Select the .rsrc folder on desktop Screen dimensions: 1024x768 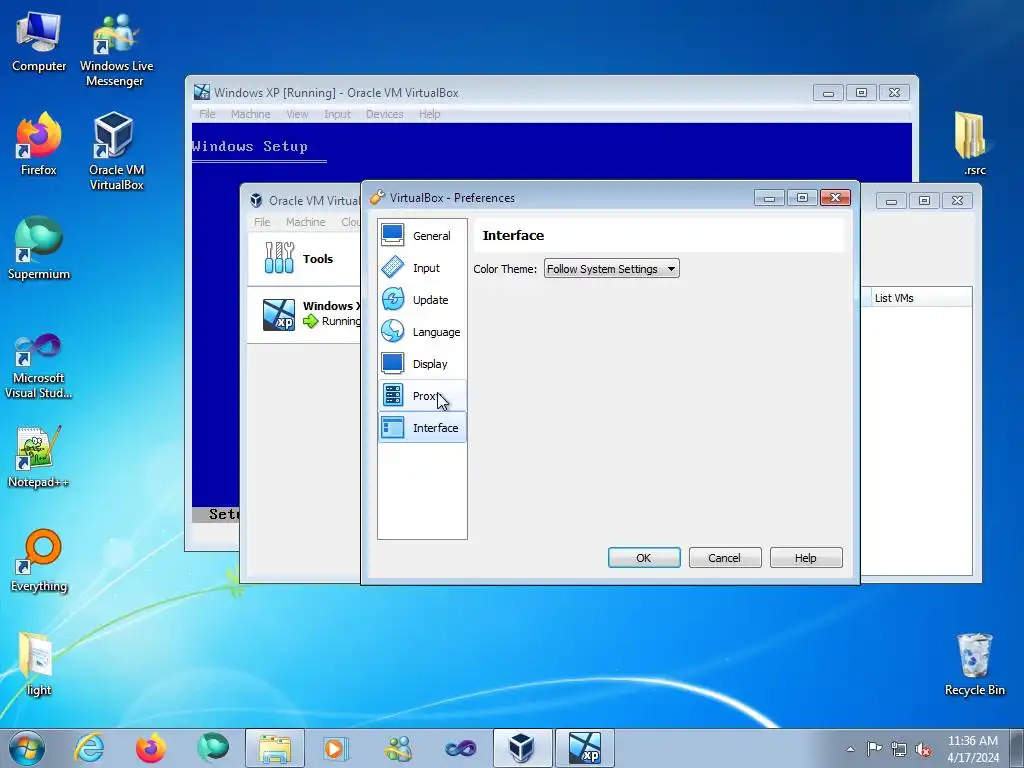(x=974, y=144)
